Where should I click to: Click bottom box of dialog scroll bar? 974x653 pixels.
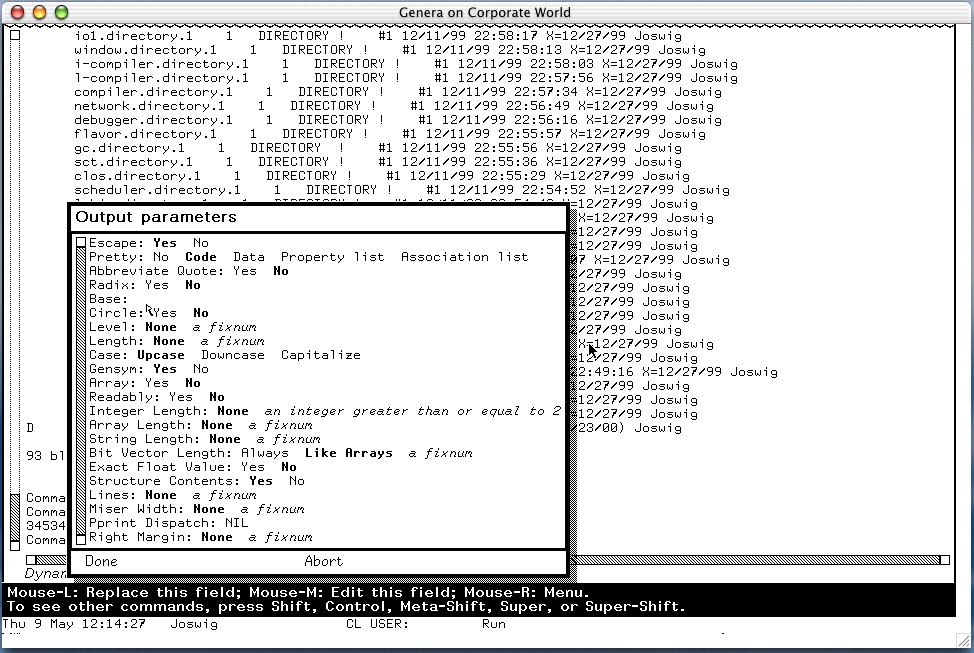(81, 539)
